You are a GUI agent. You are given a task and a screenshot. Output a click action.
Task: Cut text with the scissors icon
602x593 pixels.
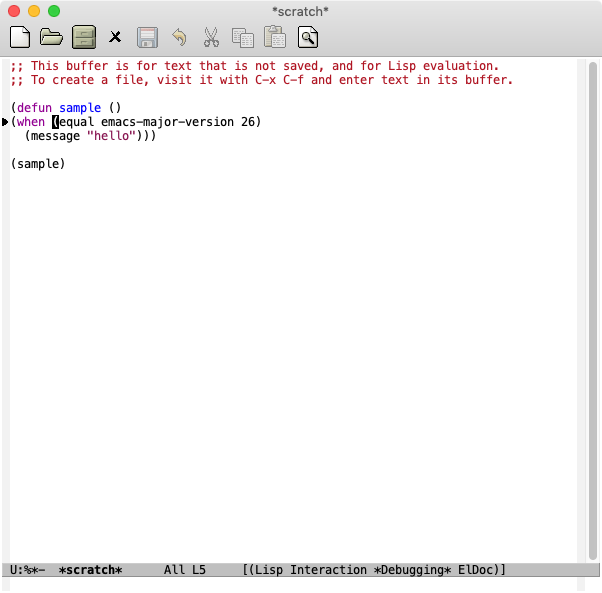click(x=211, y=38)
